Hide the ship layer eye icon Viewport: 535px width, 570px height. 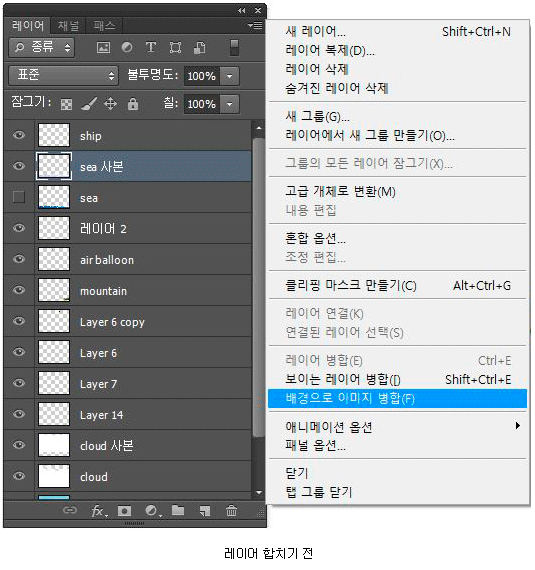point(19,135)
